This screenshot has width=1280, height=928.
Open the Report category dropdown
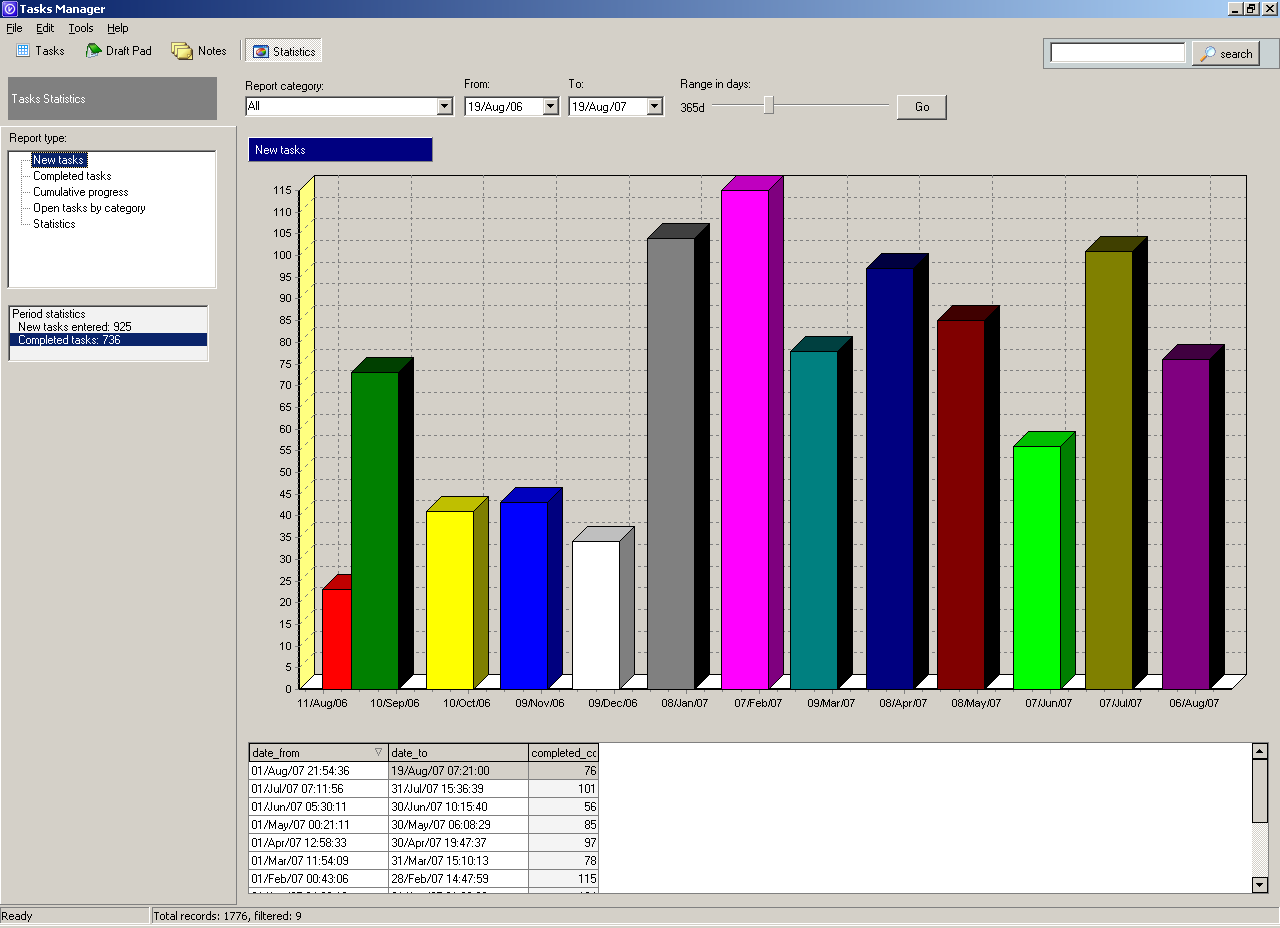443,106
